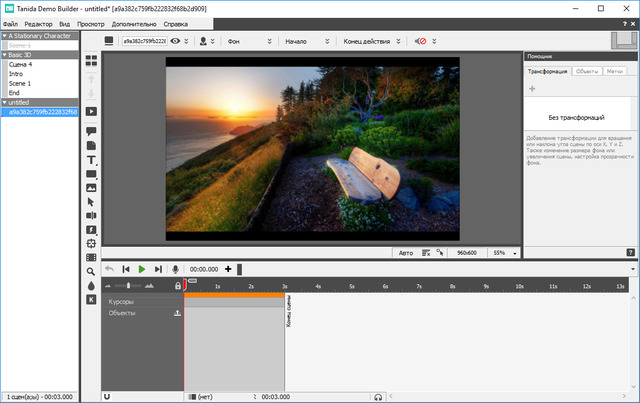Click the upload arrow icon on Объекты row
The image size is (640, 403).
[177, 313]
